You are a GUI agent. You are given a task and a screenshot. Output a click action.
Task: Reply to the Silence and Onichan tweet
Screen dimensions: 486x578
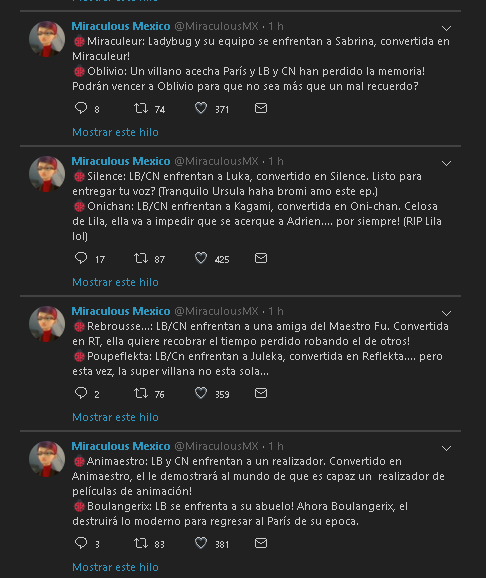81,258
